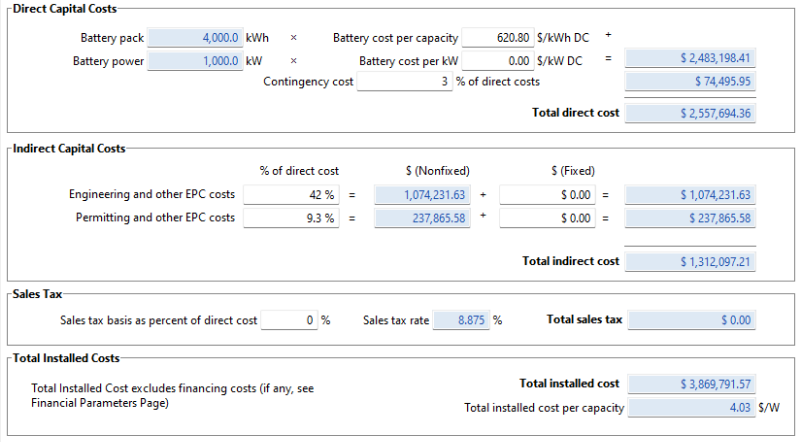Screen dimensions: 800x442
Task: Edit Engineering and other EPC percent field
Action: (x=291, y=195)
